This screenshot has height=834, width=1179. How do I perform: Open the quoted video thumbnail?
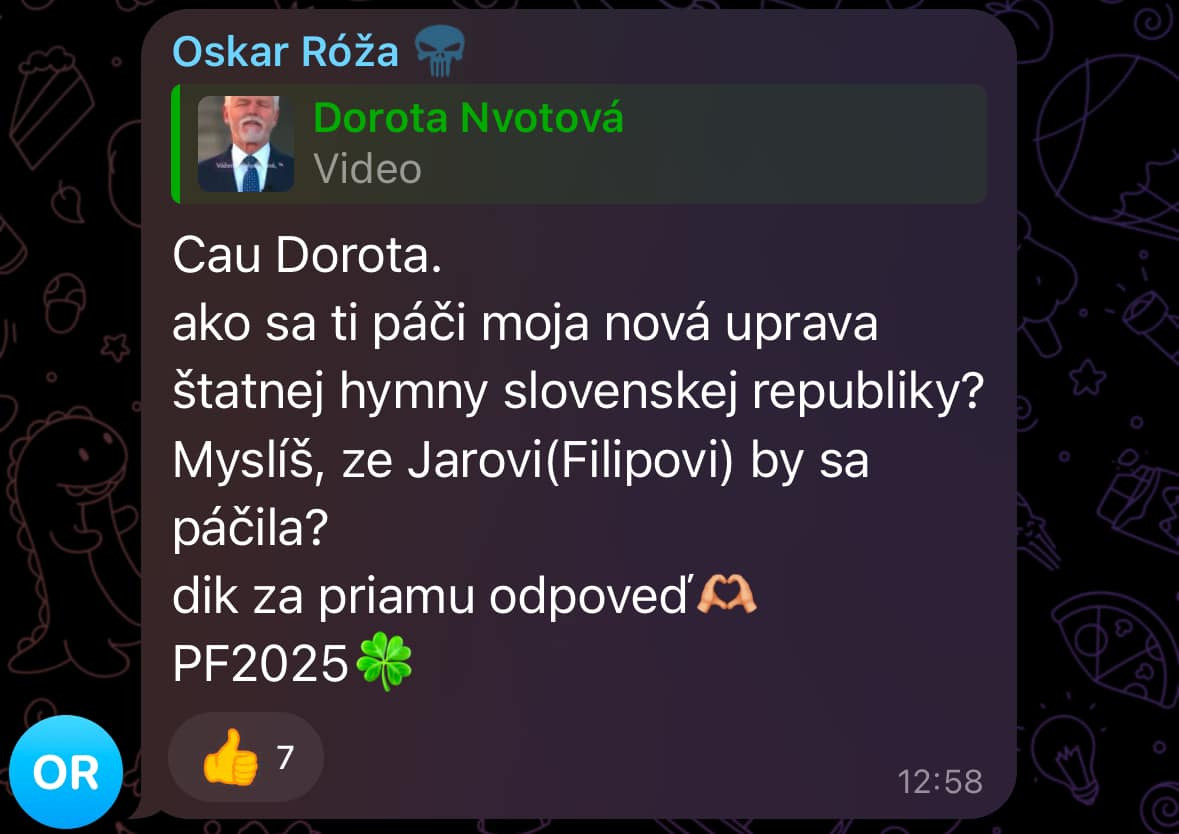tap(246, 144)
